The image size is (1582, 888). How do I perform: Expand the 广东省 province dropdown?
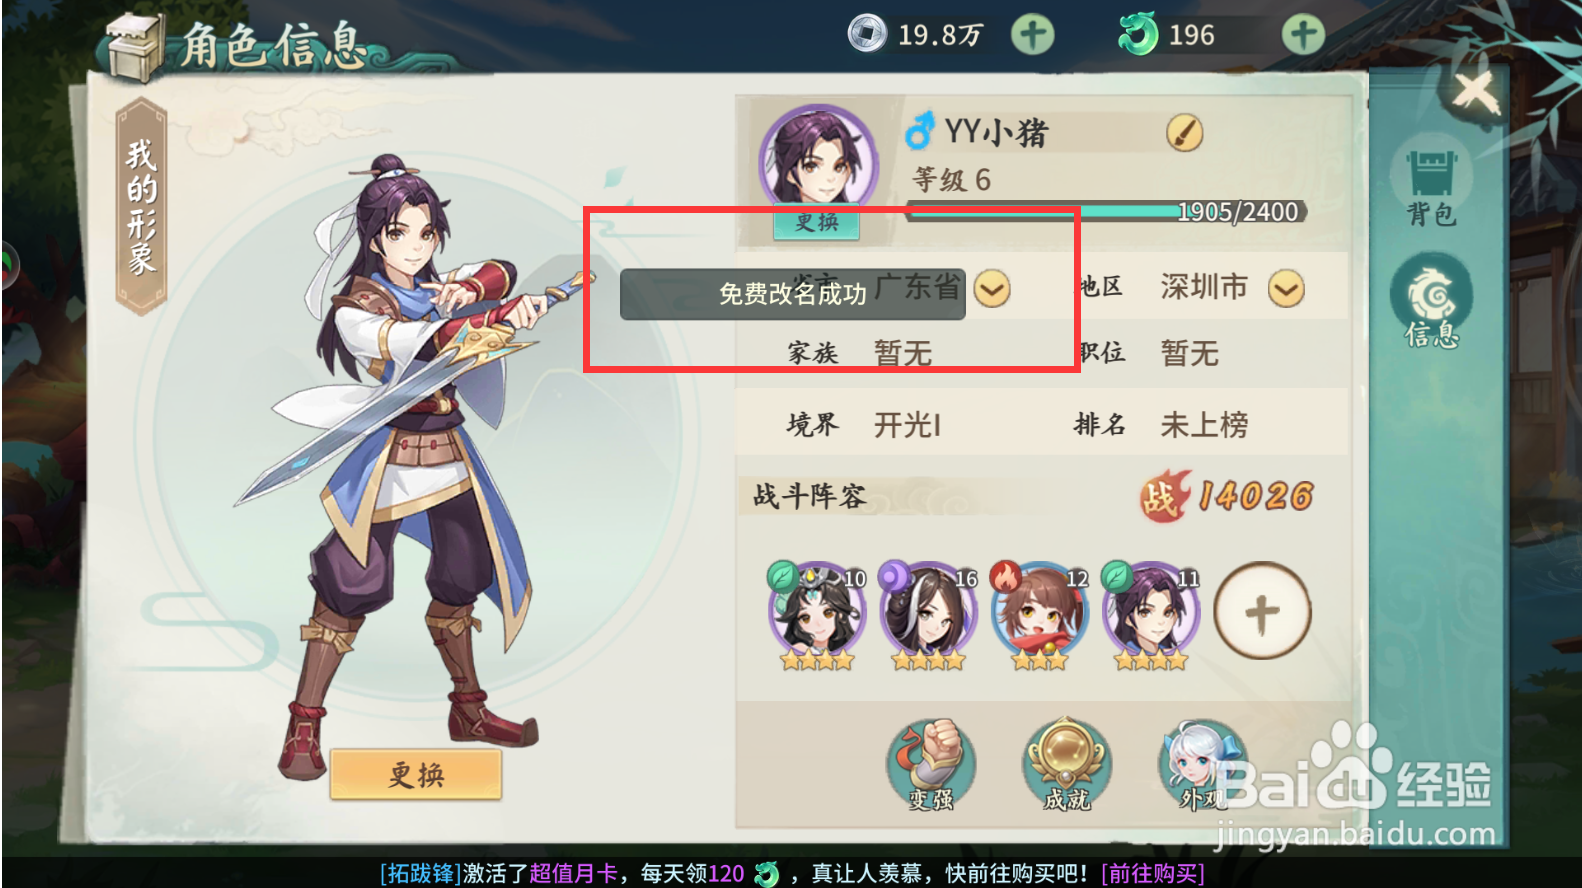tap(992, 289)
